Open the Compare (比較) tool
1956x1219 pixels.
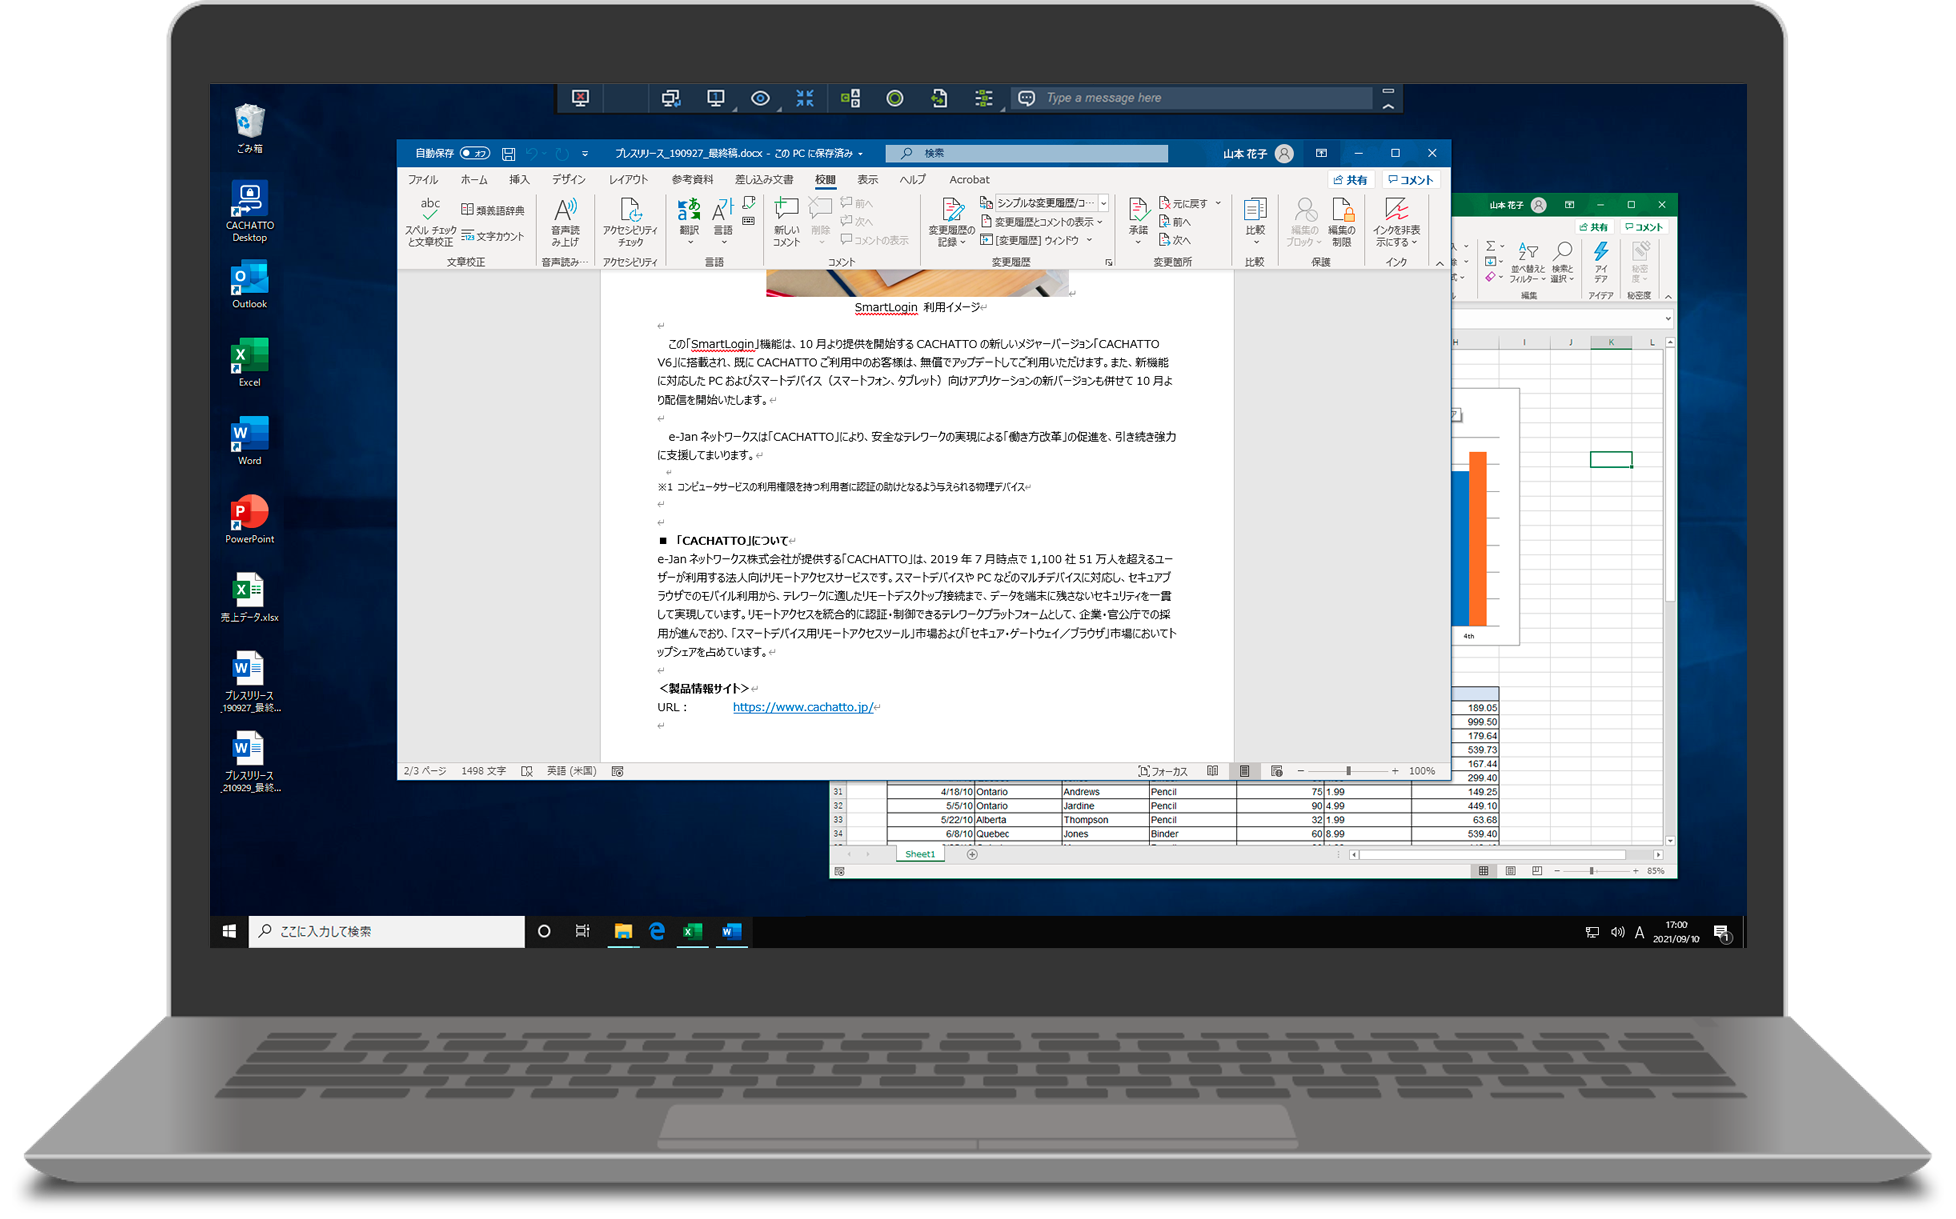pos(1255,220)
